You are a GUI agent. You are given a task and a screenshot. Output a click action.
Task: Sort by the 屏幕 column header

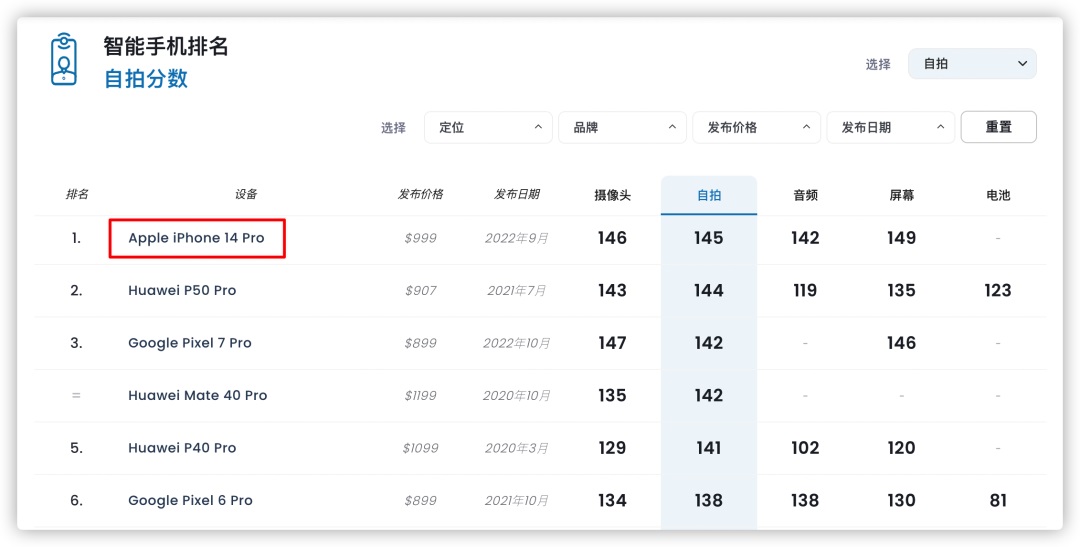pos(902,195)
